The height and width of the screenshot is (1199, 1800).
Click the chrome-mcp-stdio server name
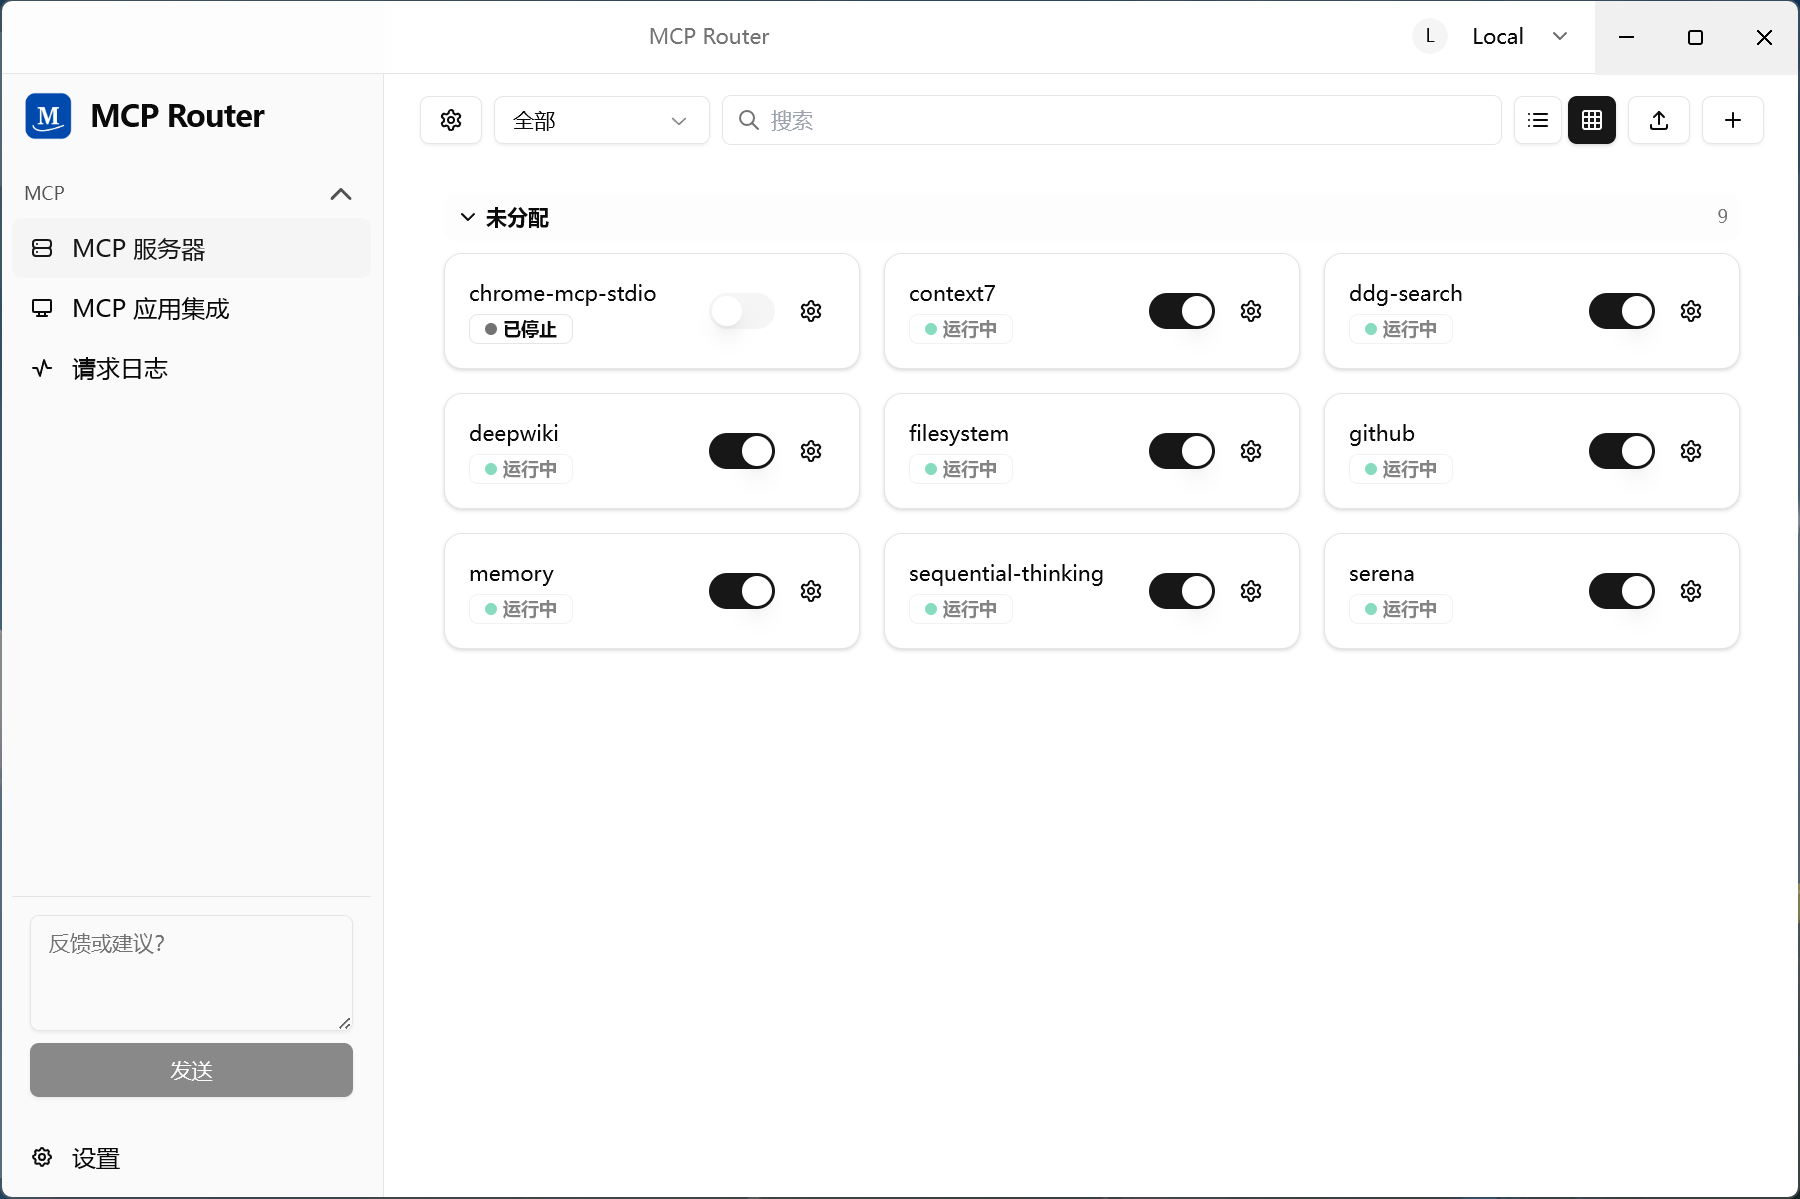(563, 293)
